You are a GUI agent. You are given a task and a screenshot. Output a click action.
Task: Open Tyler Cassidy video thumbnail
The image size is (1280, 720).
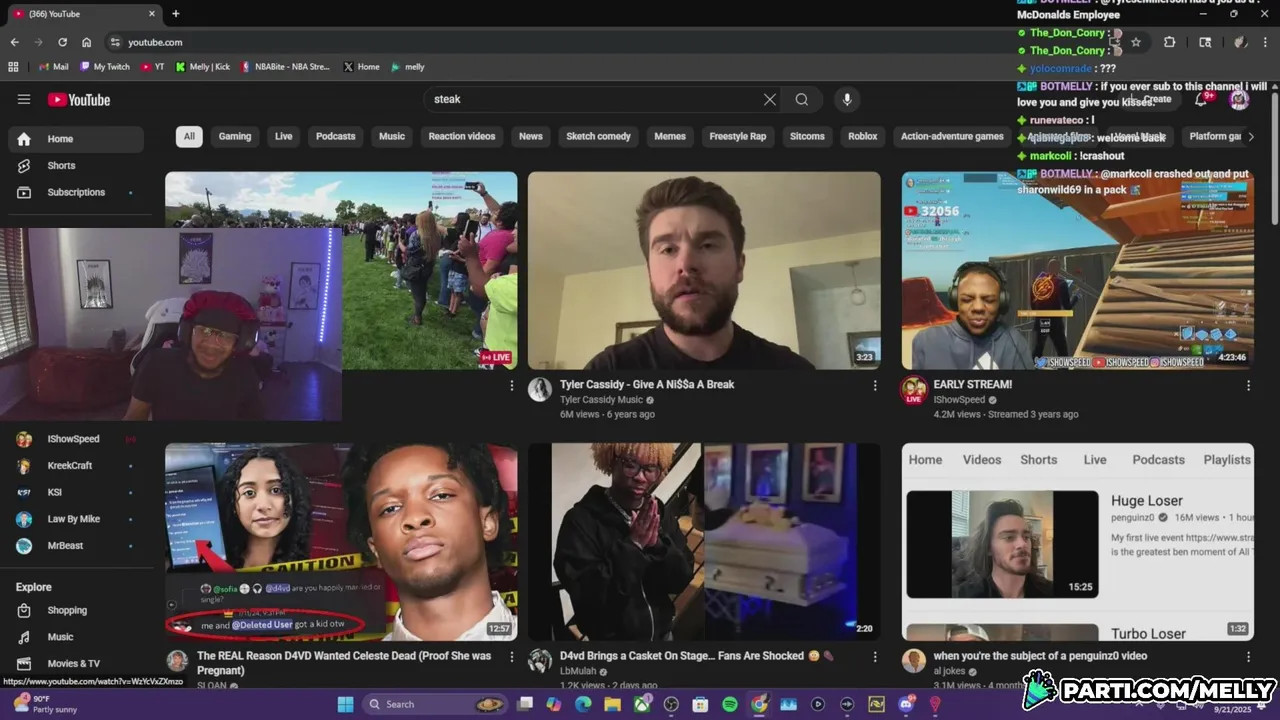704,270
